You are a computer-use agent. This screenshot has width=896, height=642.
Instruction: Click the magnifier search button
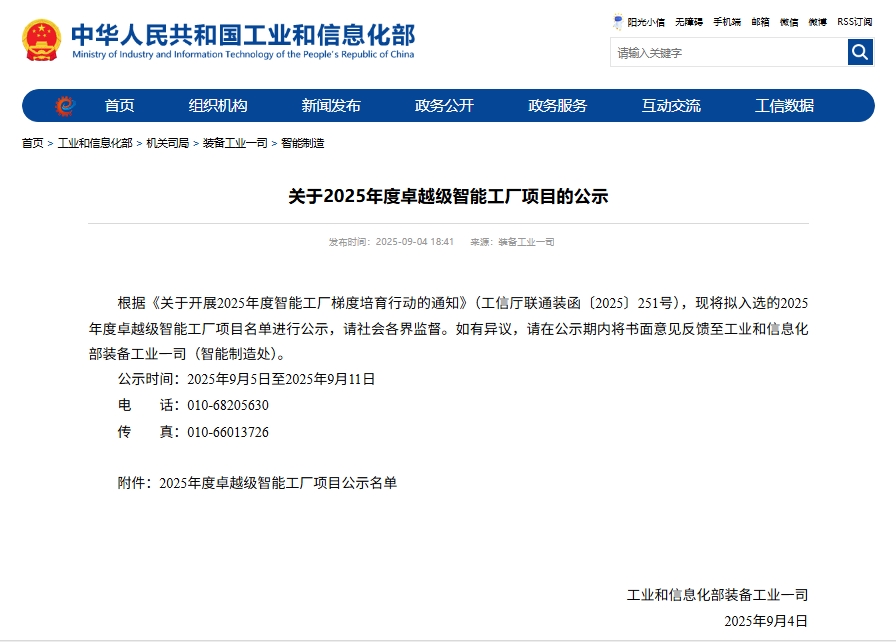[x=860, y=52]
